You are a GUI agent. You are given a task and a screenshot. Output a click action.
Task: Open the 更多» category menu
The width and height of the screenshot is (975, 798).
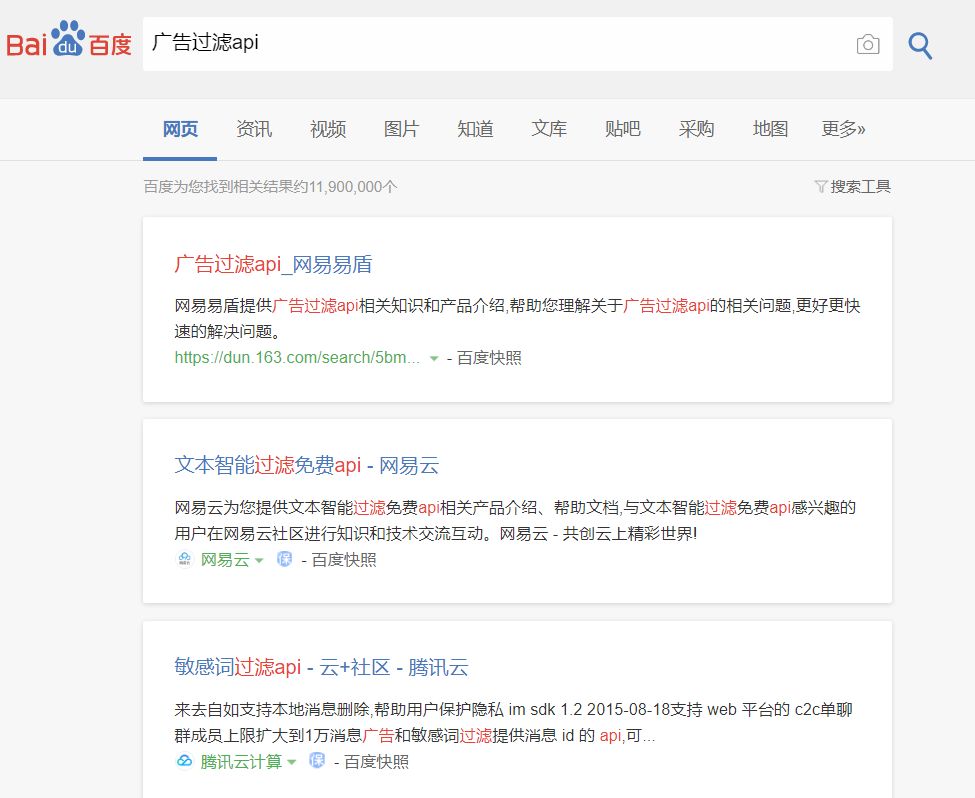pos(843,129)
